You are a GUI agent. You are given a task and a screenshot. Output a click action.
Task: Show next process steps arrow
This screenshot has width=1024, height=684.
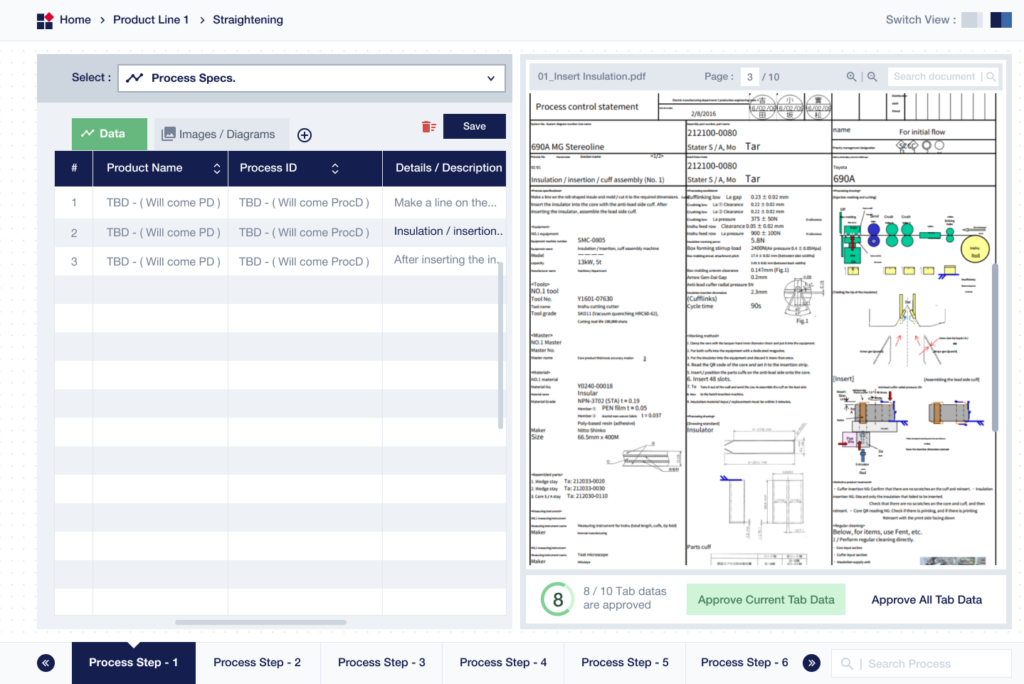coord(811,663)
